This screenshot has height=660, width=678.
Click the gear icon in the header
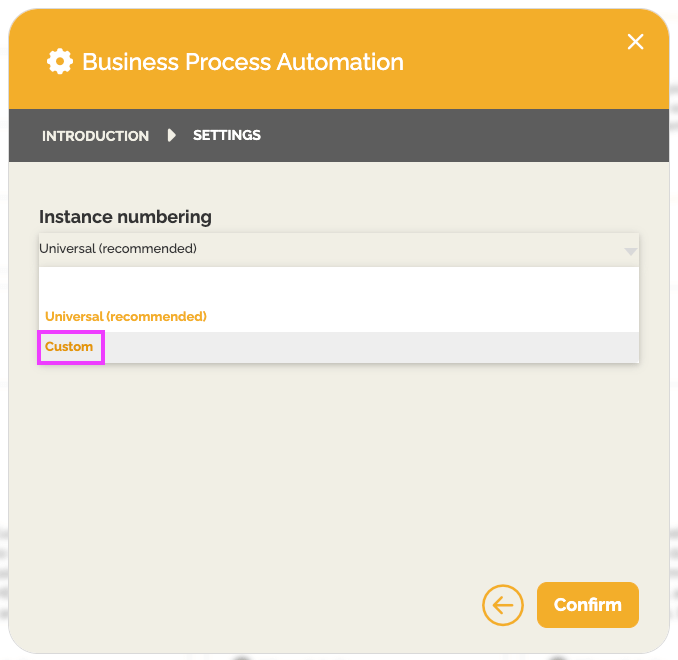(59, 62)
